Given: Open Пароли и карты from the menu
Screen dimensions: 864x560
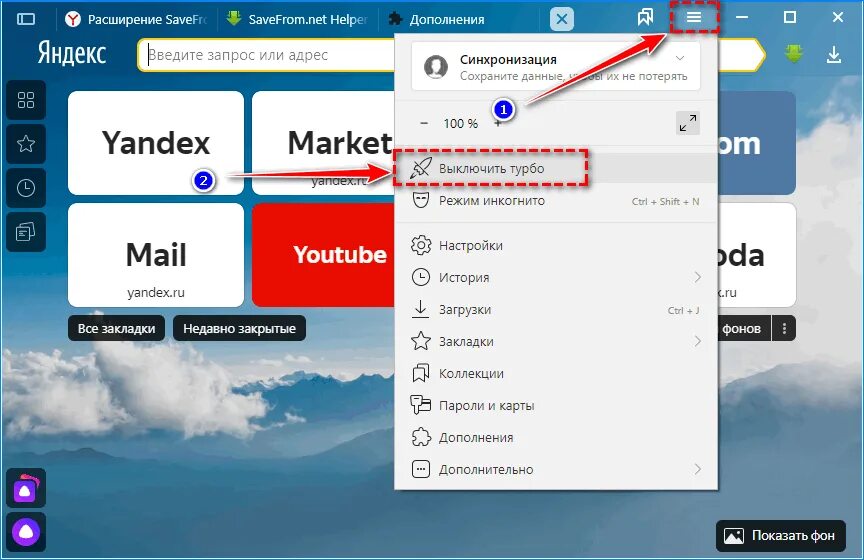Looking at the screenshot, I should pyautogui.click(x=555, y=405).
